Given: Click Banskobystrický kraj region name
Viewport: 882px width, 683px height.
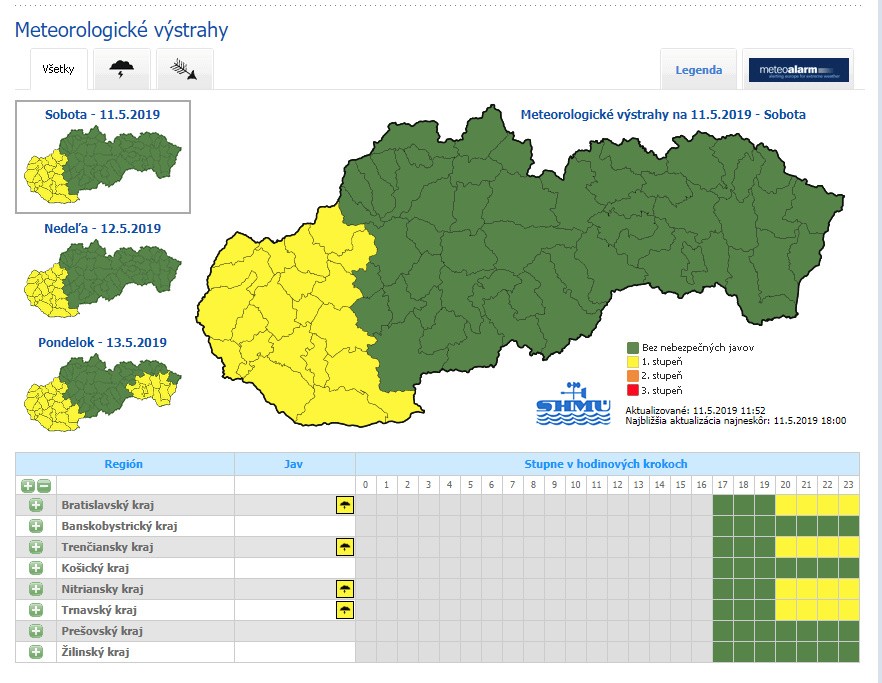Looking at the screenshot, I should click(x=119, y=526).
